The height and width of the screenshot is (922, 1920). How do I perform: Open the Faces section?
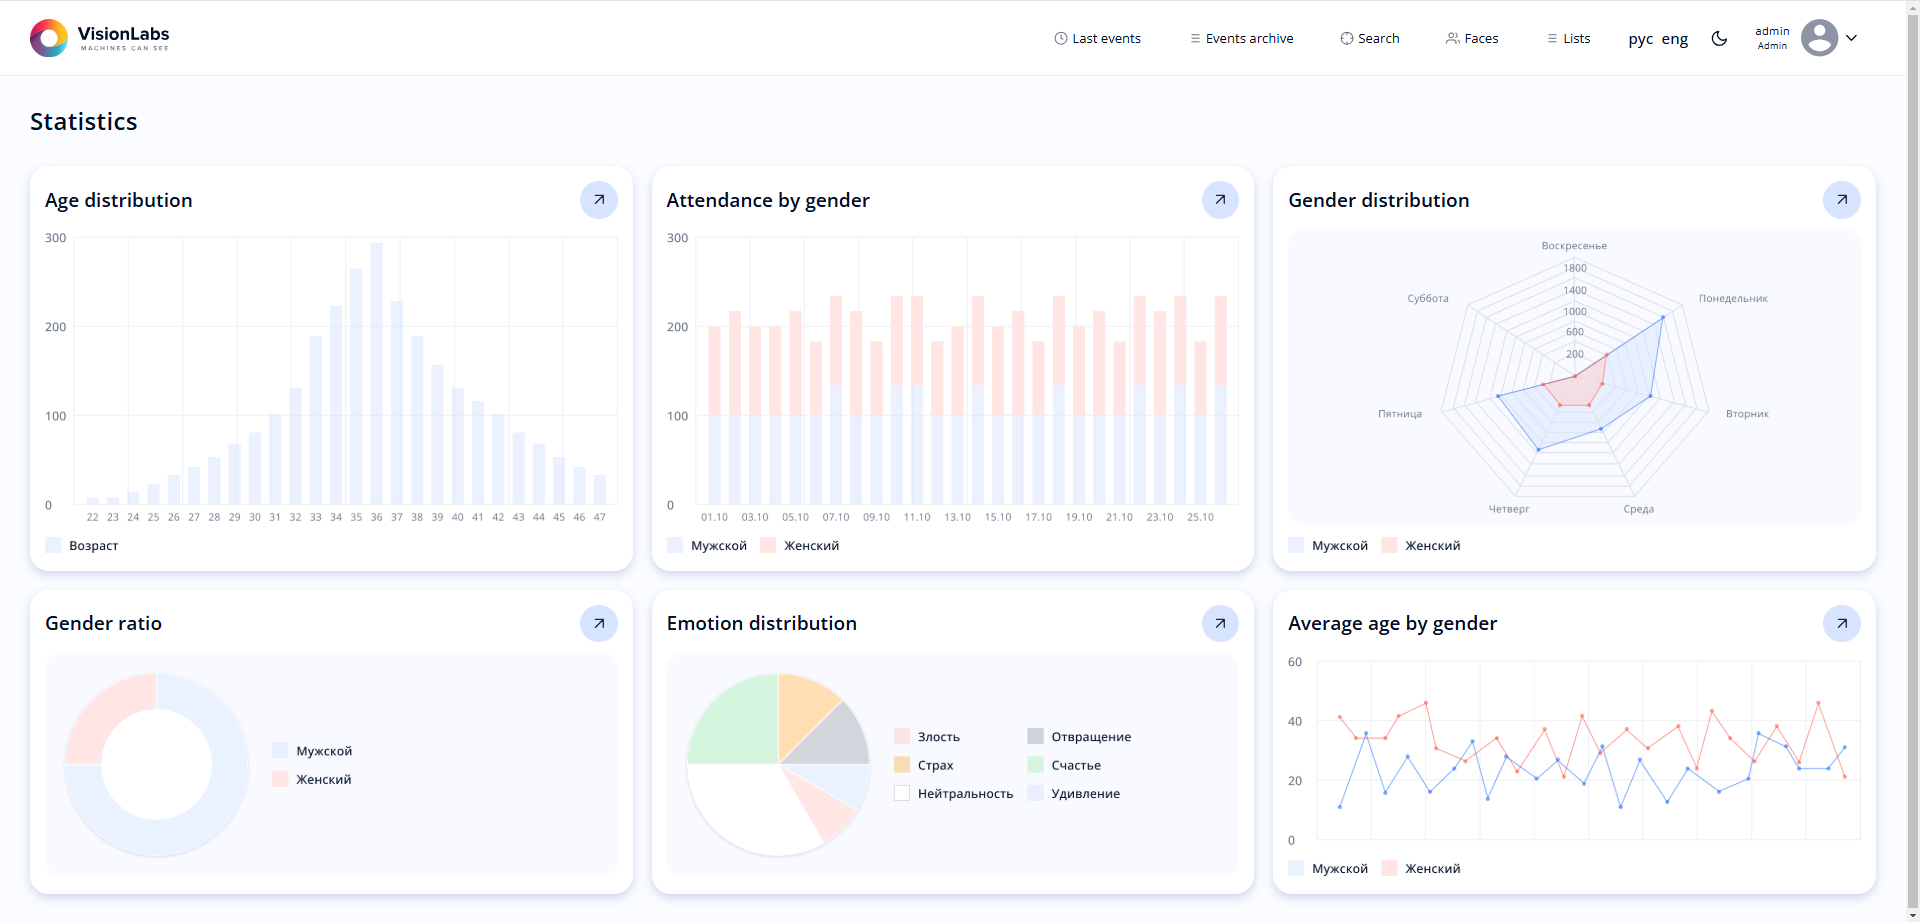(1472, 38)
